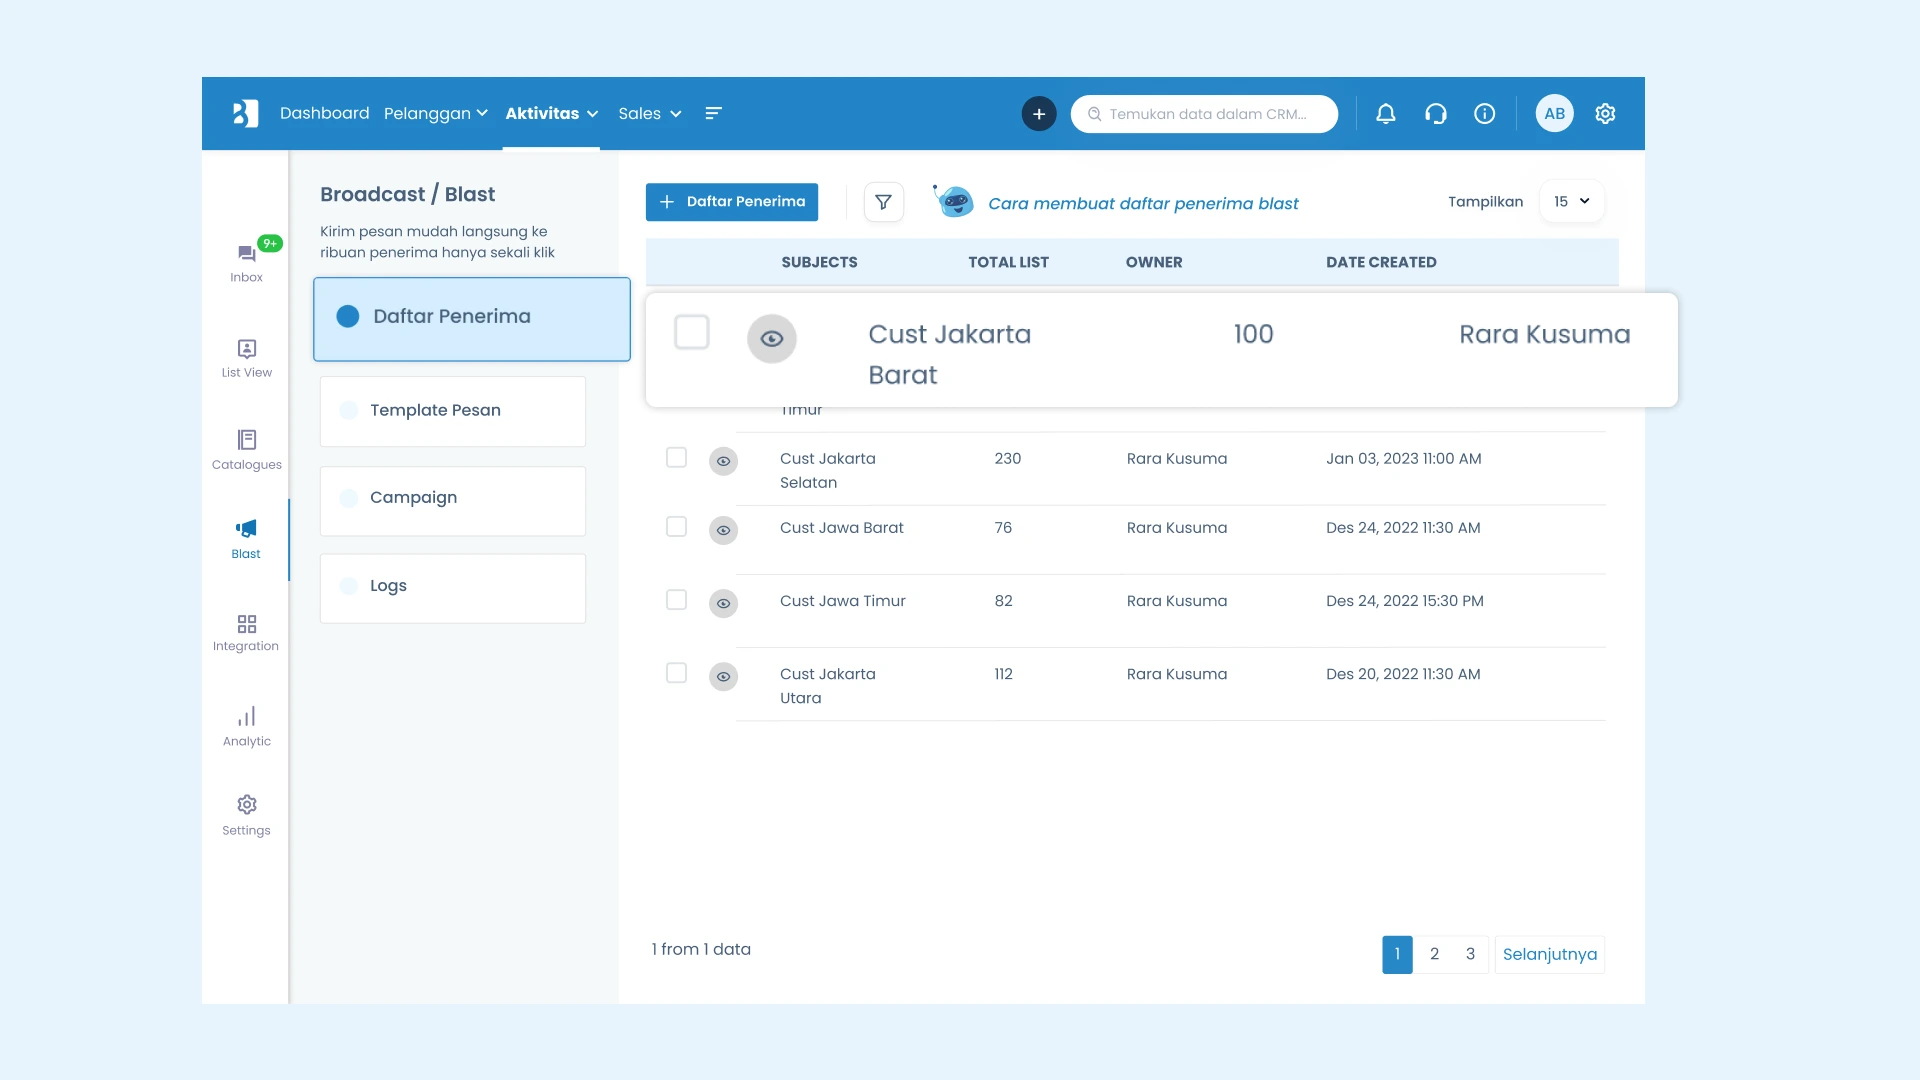
Task: View Cust Jawa Timur eye icon
Action: (723, 603)
